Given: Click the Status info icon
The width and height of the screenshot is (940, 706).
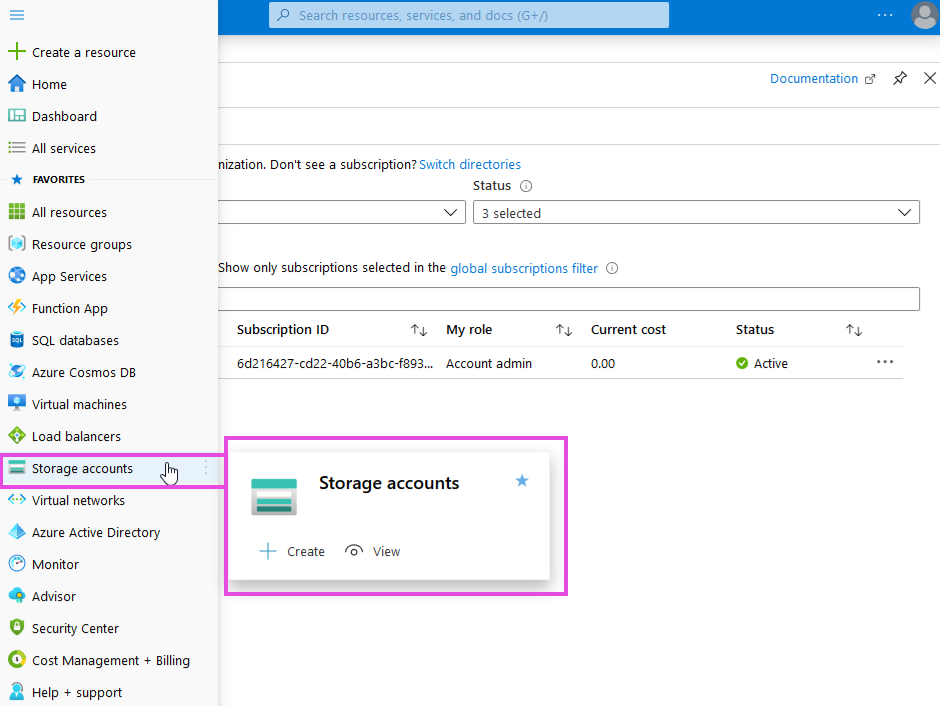Looking at the screenshot, I should click(526, 186).
